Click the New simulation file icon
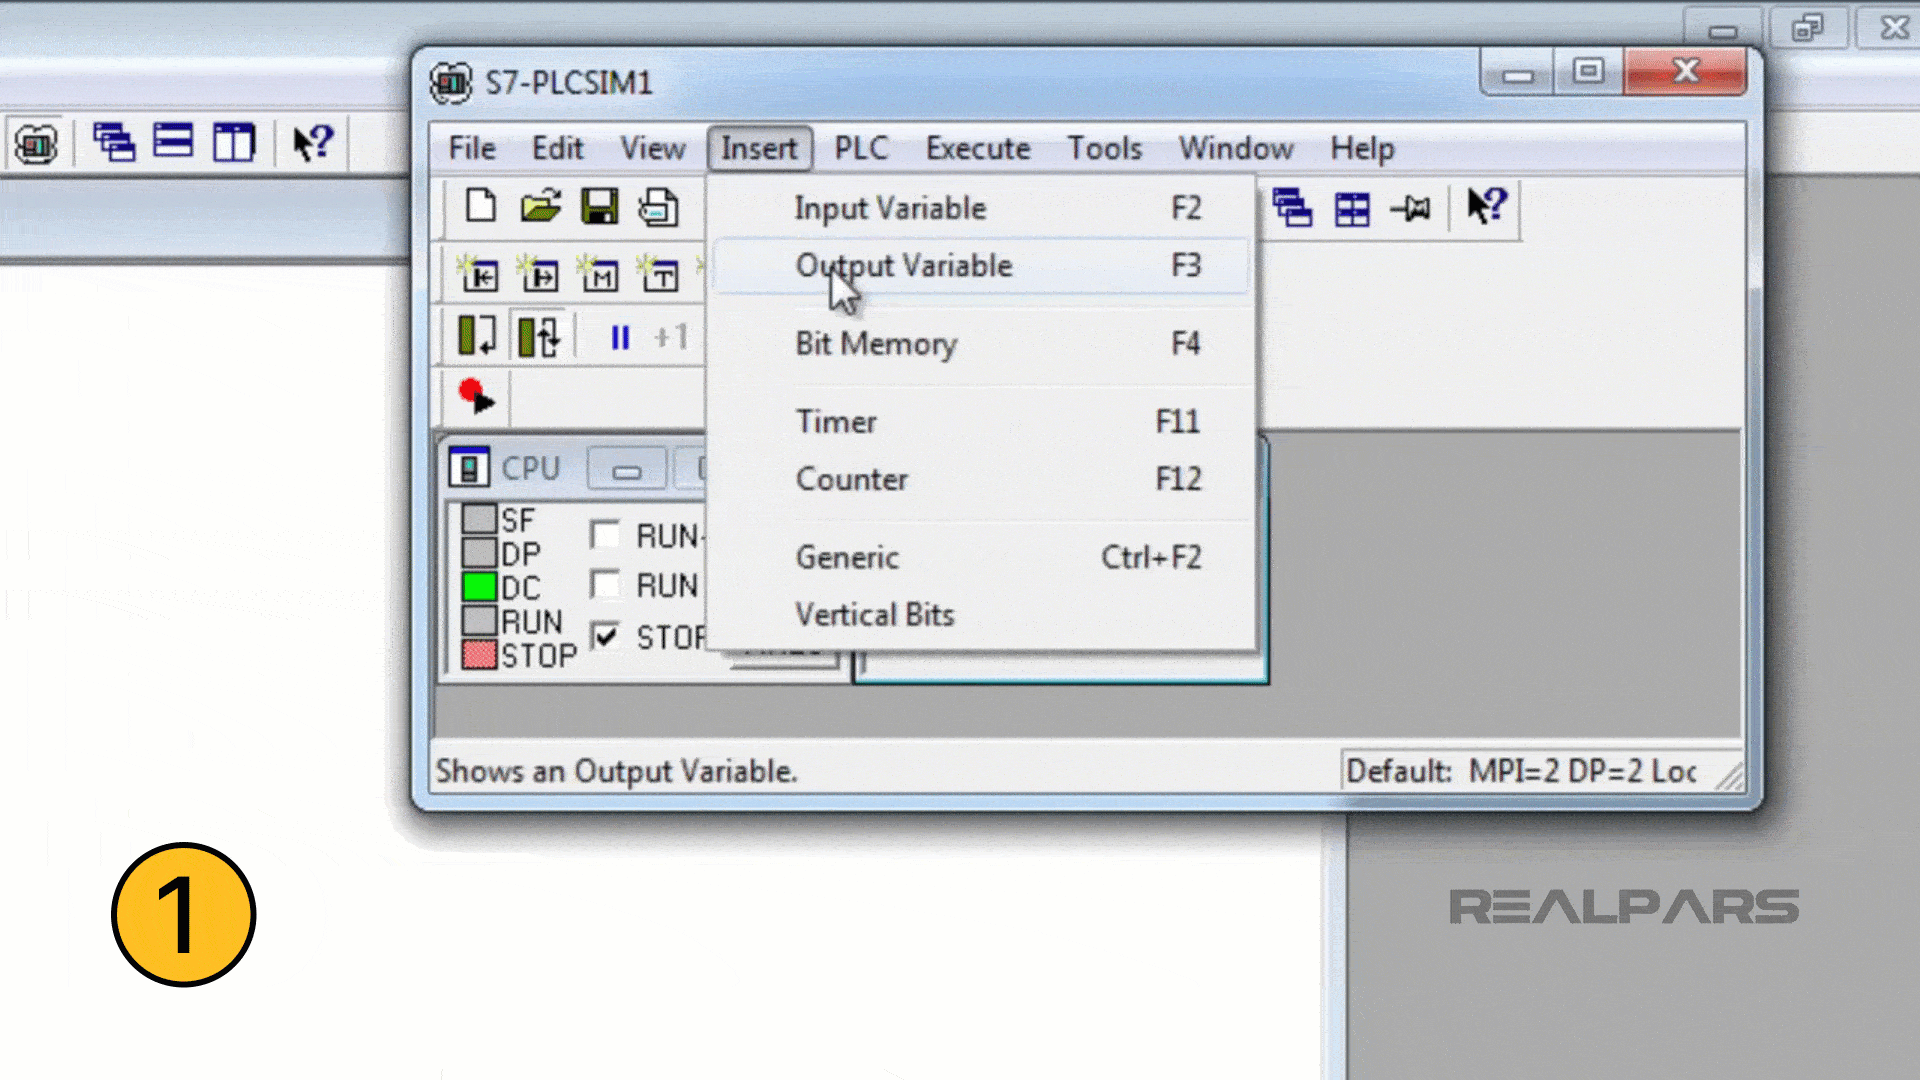The image size is (1920, 1080). [x=481, y=207]
